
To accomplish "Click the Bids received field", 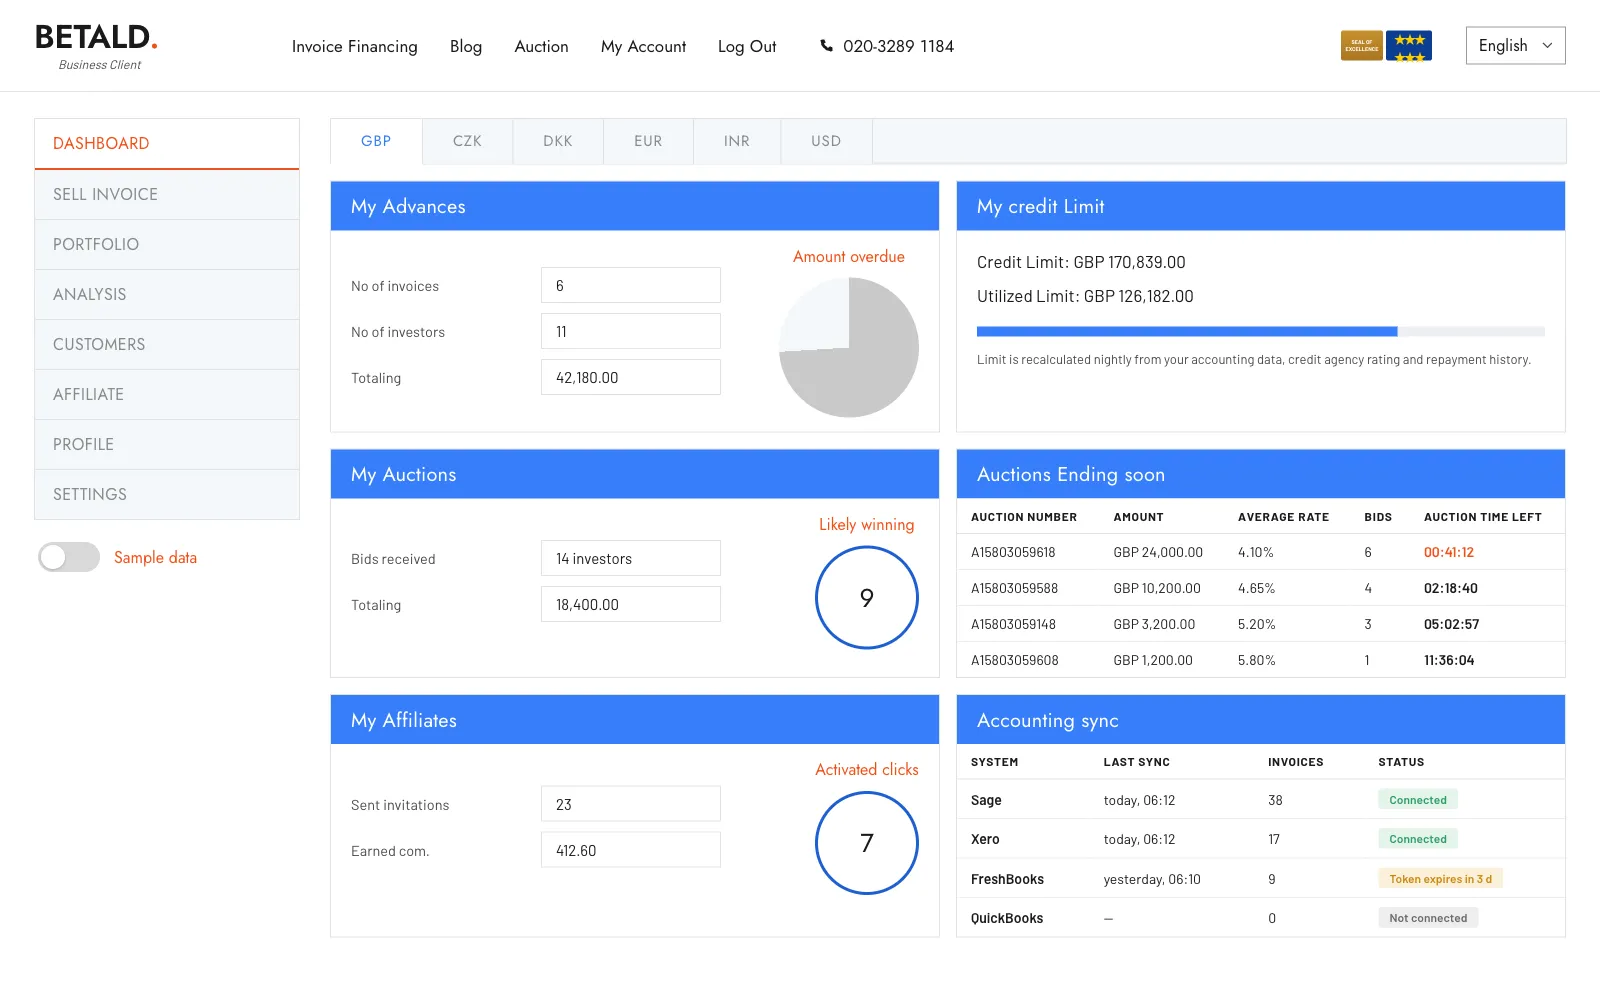I will coord(631,558).
